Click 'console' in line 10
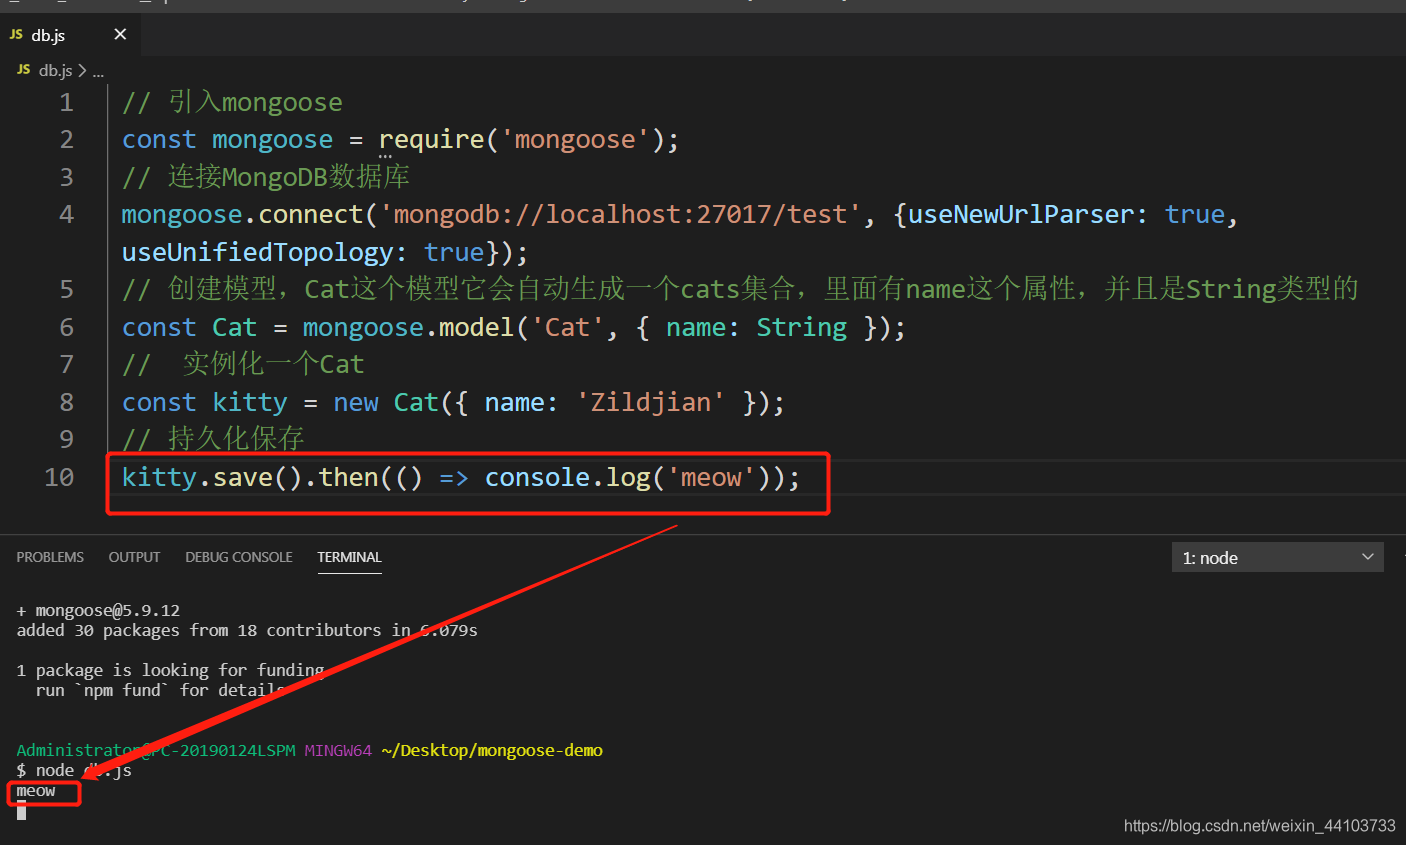This screenshot has height=845, width=1406. 538,477
